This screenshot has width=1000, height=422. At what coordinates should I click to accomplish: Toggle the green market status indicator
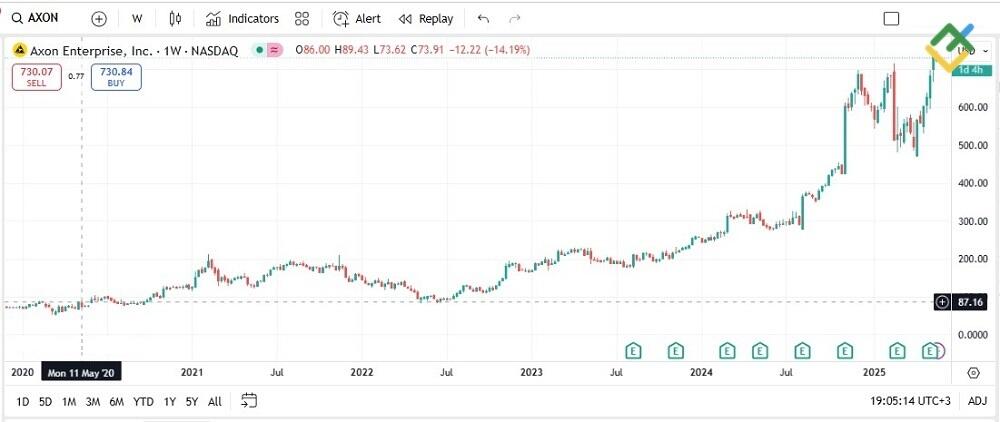260,50
